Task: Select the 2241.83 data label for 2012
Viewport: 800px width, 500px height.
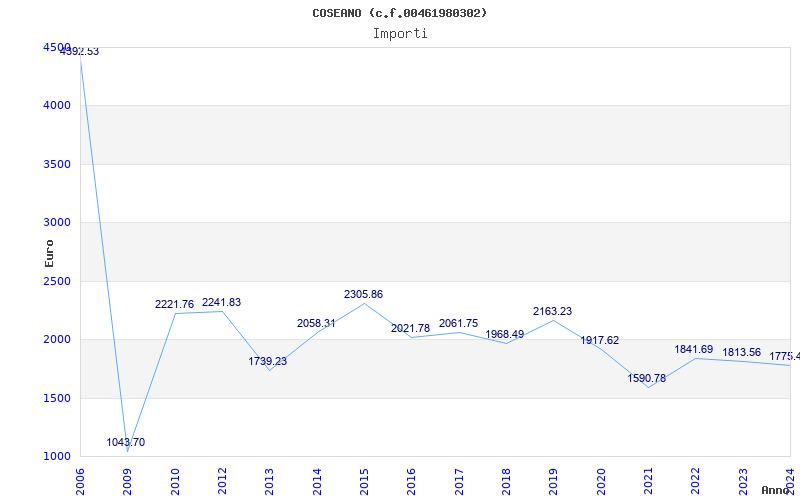Action: point(221,303)
